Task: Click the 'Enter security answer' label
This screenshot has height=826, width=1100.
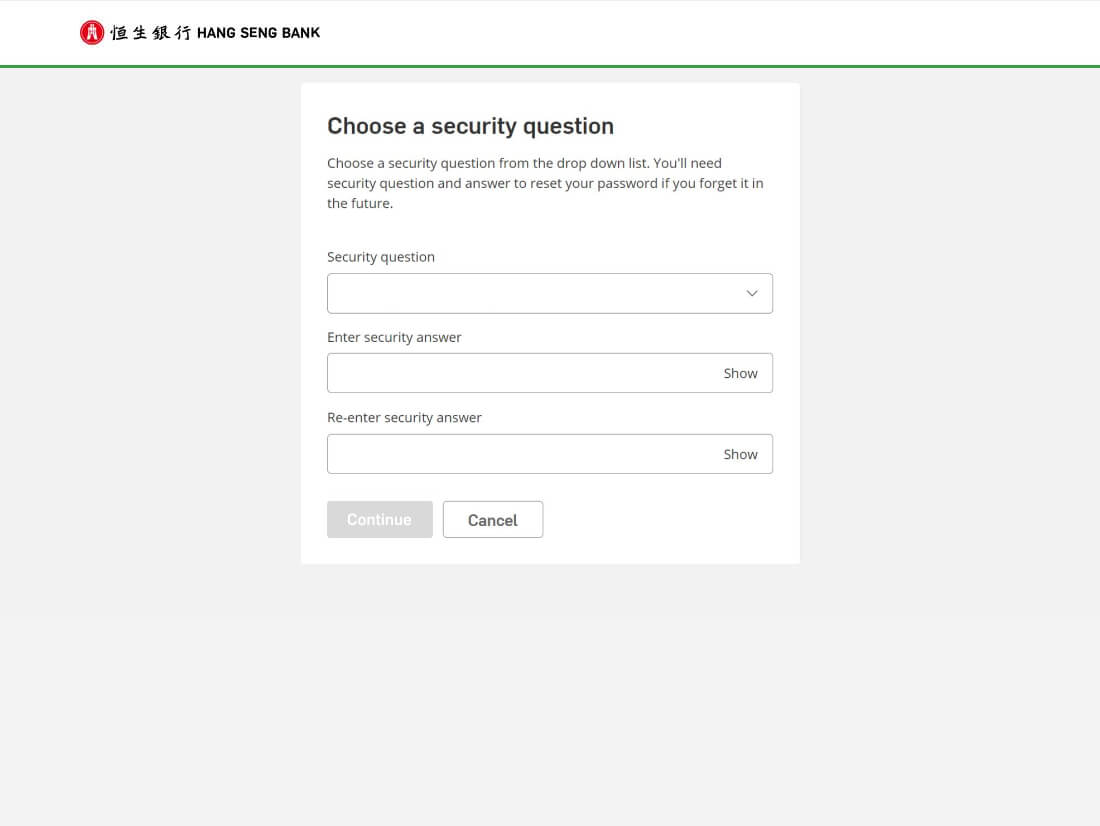Action: pos(394,337)
